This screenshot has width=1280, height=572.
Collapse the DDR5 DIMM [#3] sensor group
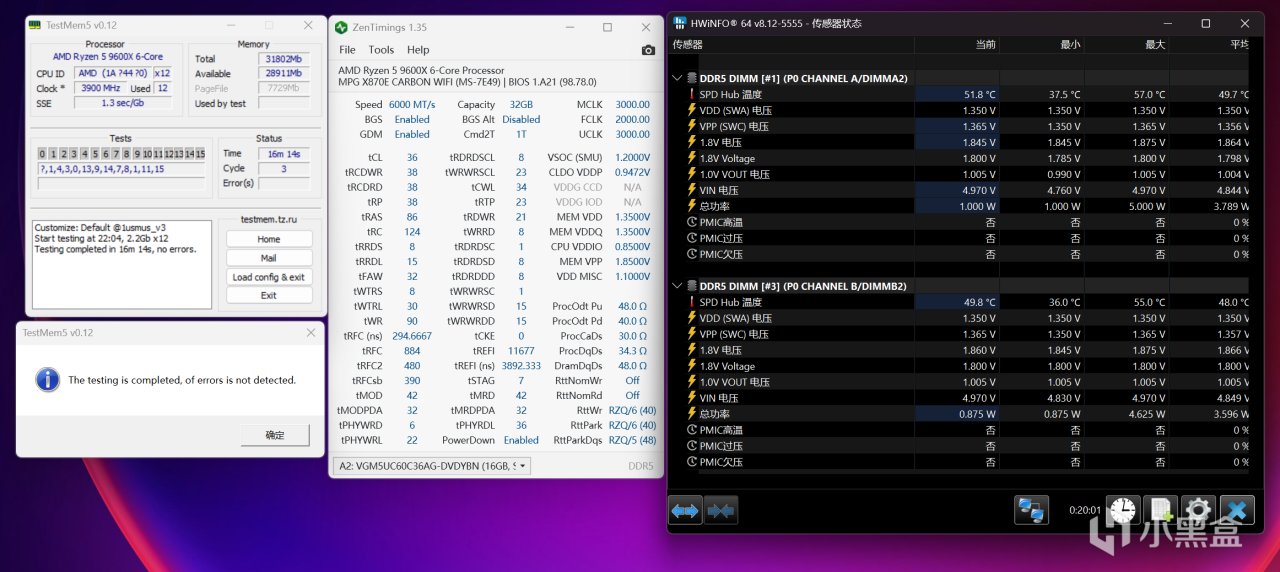[x=677, y=286]
